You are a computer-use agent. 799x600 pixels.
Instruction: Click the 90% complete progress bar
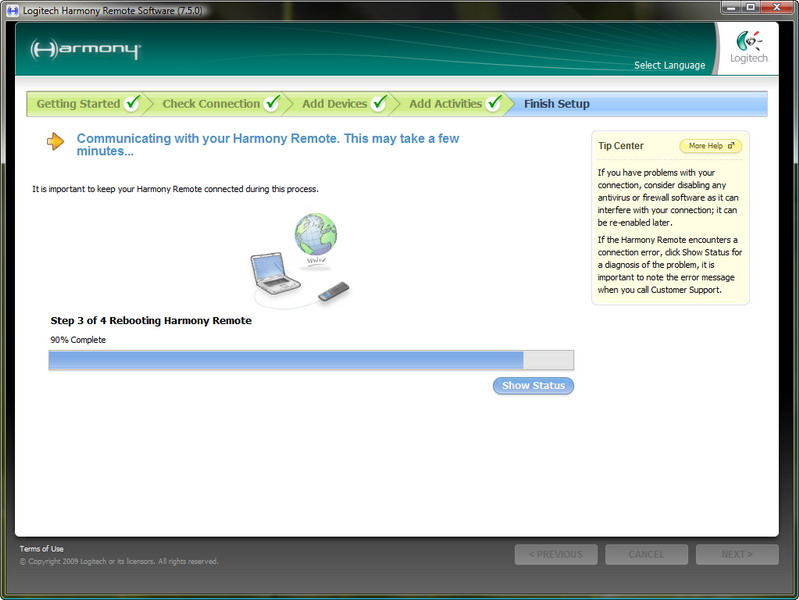coord(311,360)
